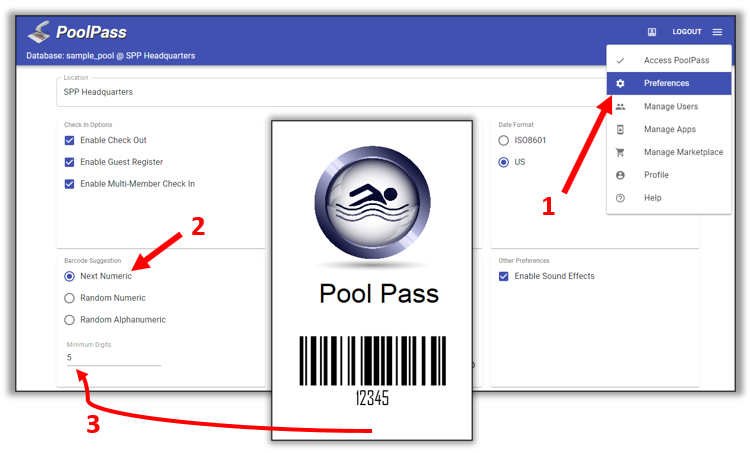This screenshot has height=453, width=750.
Task: Click the person icon for Profile
Action: pyautogui.click(x=620, y=175)
